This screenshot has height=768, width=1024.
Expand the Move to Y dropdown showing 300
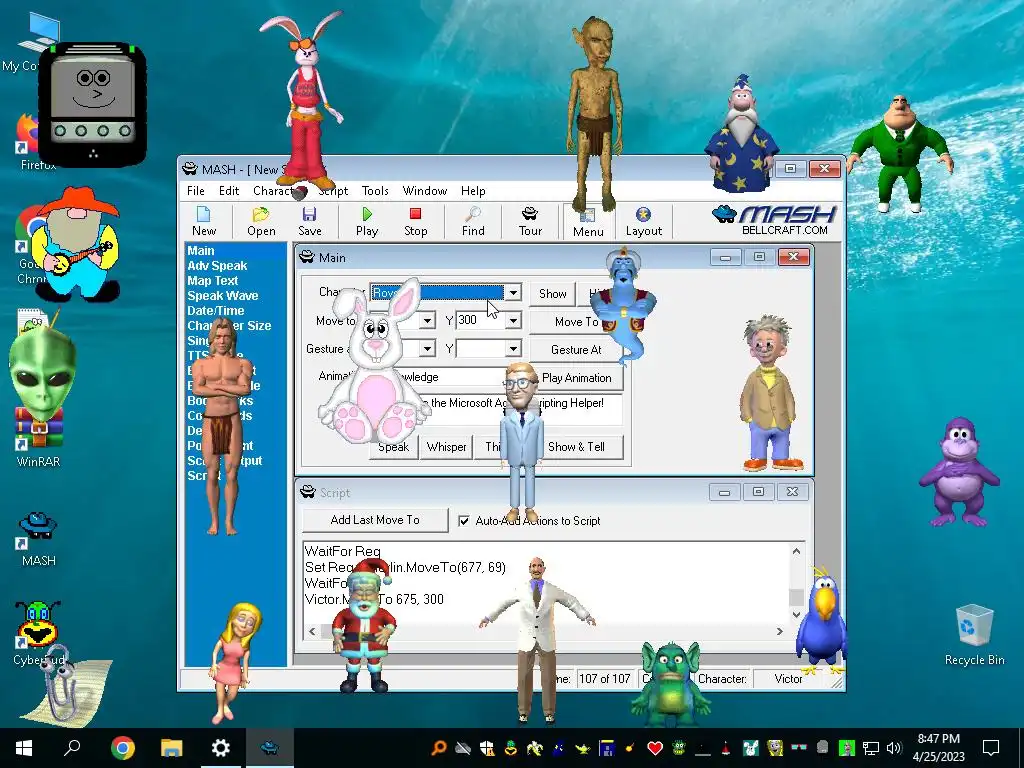(513, 320)
